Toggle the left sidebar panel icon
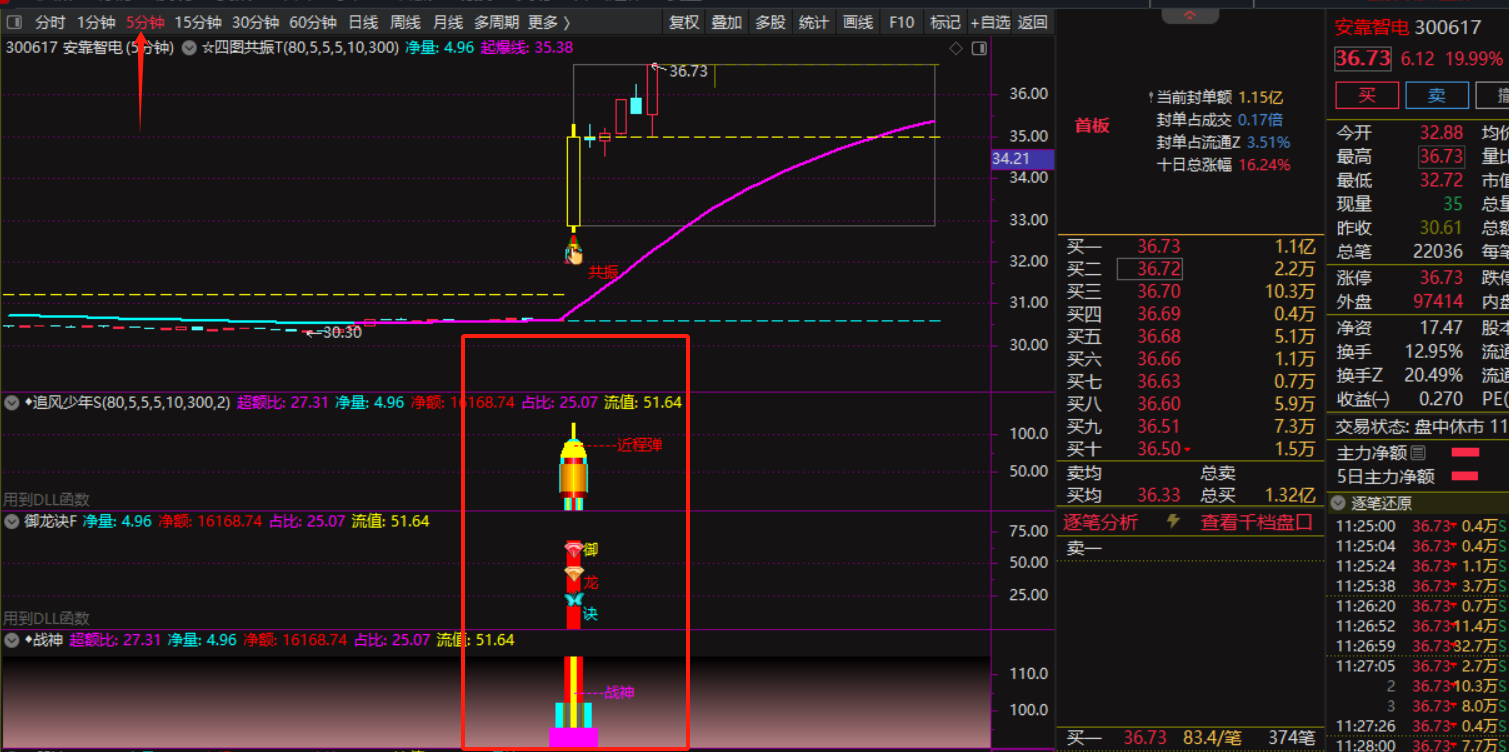The height and width of the screenshot is (752, 1509). point(15,22)
